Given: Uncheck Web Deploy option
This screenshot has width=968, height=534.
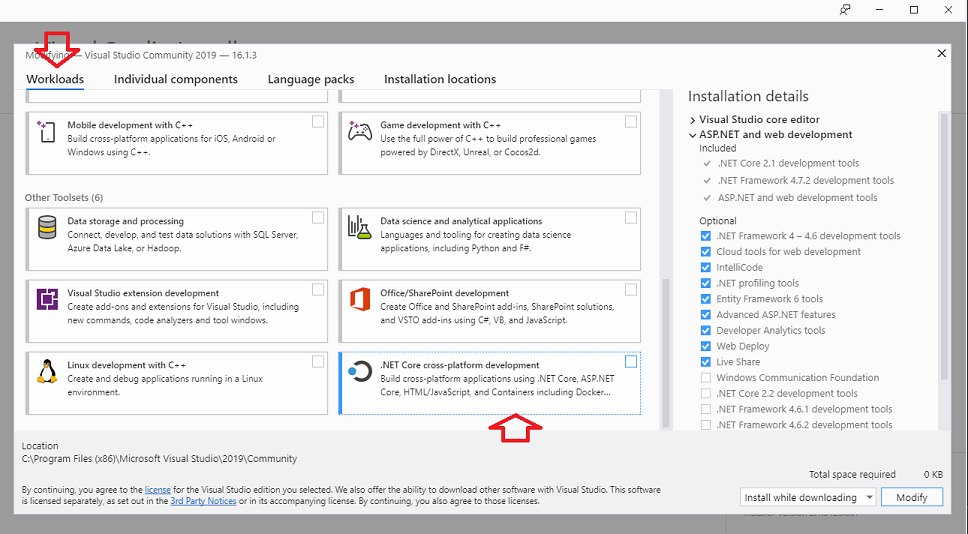Looking at the screenshot, I should coord(706,346).
